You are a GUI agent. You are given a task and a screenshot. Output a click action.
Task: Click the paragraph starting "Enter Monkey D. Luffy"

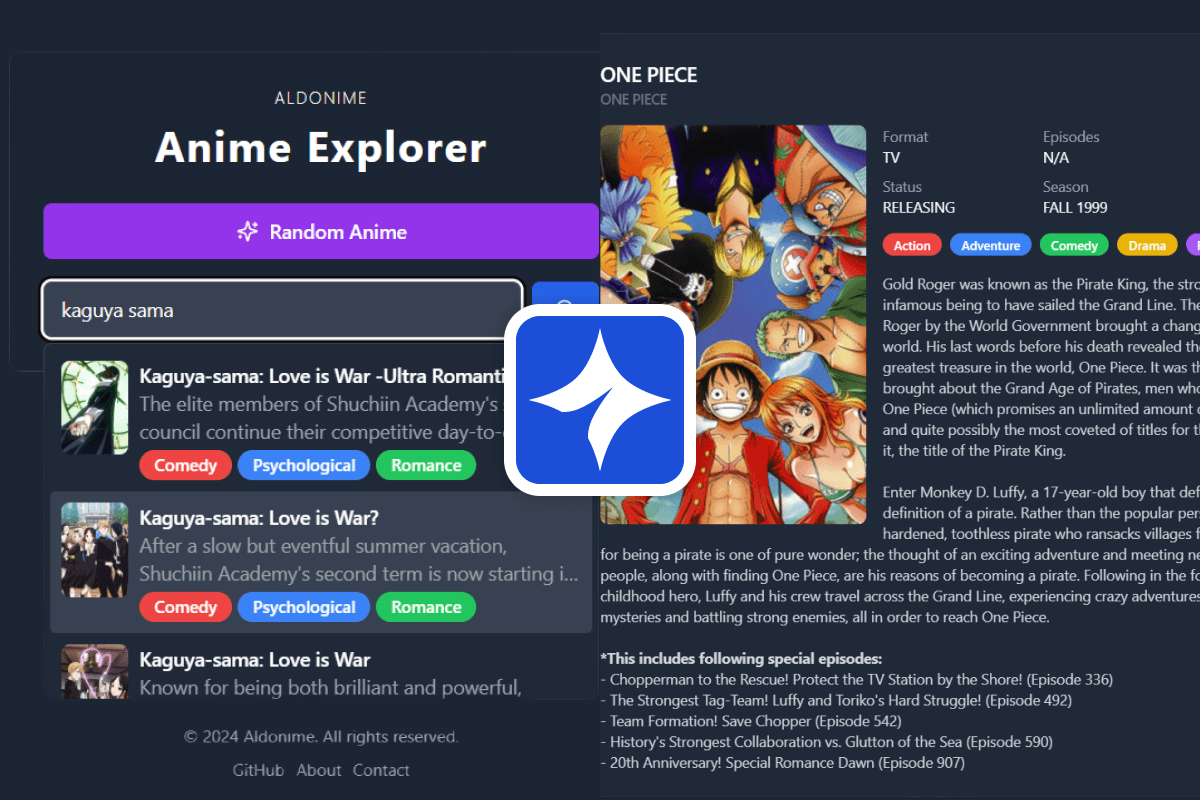pyautogui.click(x=900, y=555)
